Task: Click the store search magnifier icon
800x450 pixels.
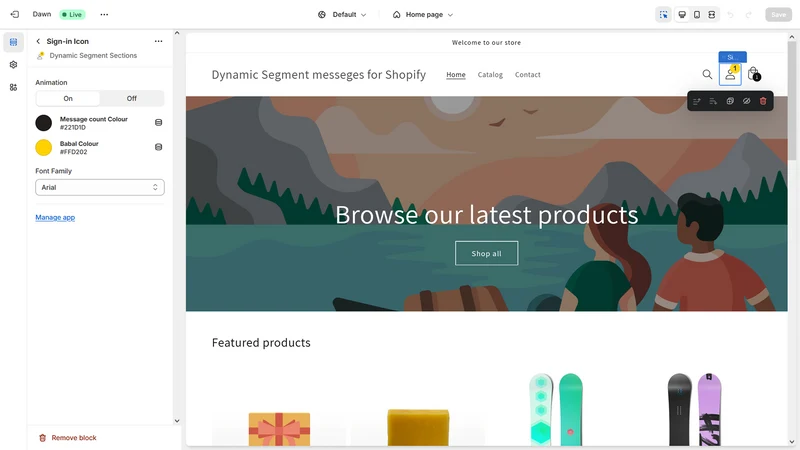Action: [707, 74]
